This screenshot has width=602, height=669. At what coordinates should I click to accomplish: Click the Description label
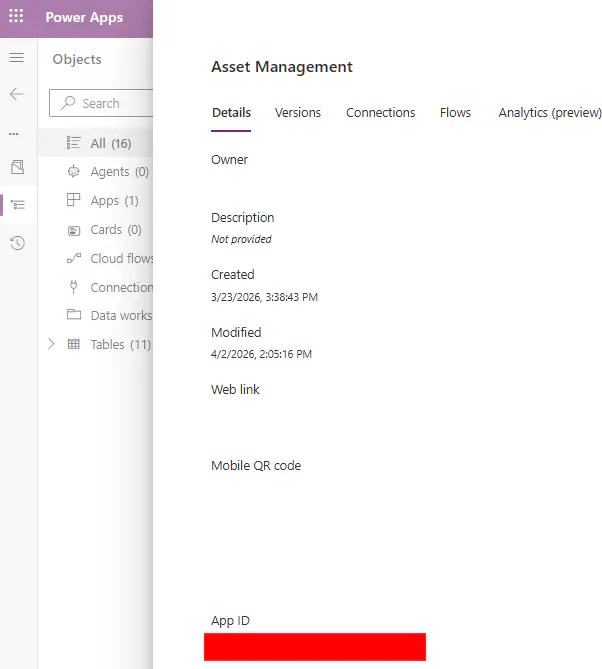(x=242, y=218)
